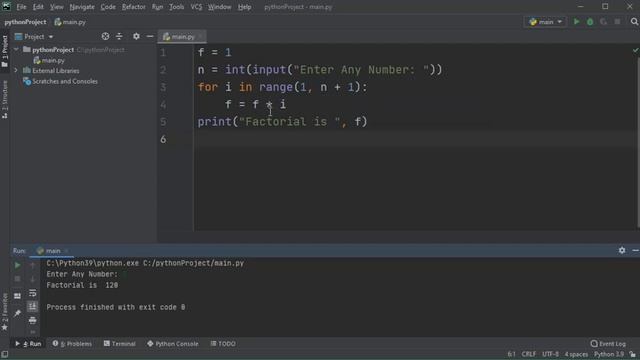Click pythonProject breadcrumb in navigation bar
Screen dimensions: 640x360
25,22
